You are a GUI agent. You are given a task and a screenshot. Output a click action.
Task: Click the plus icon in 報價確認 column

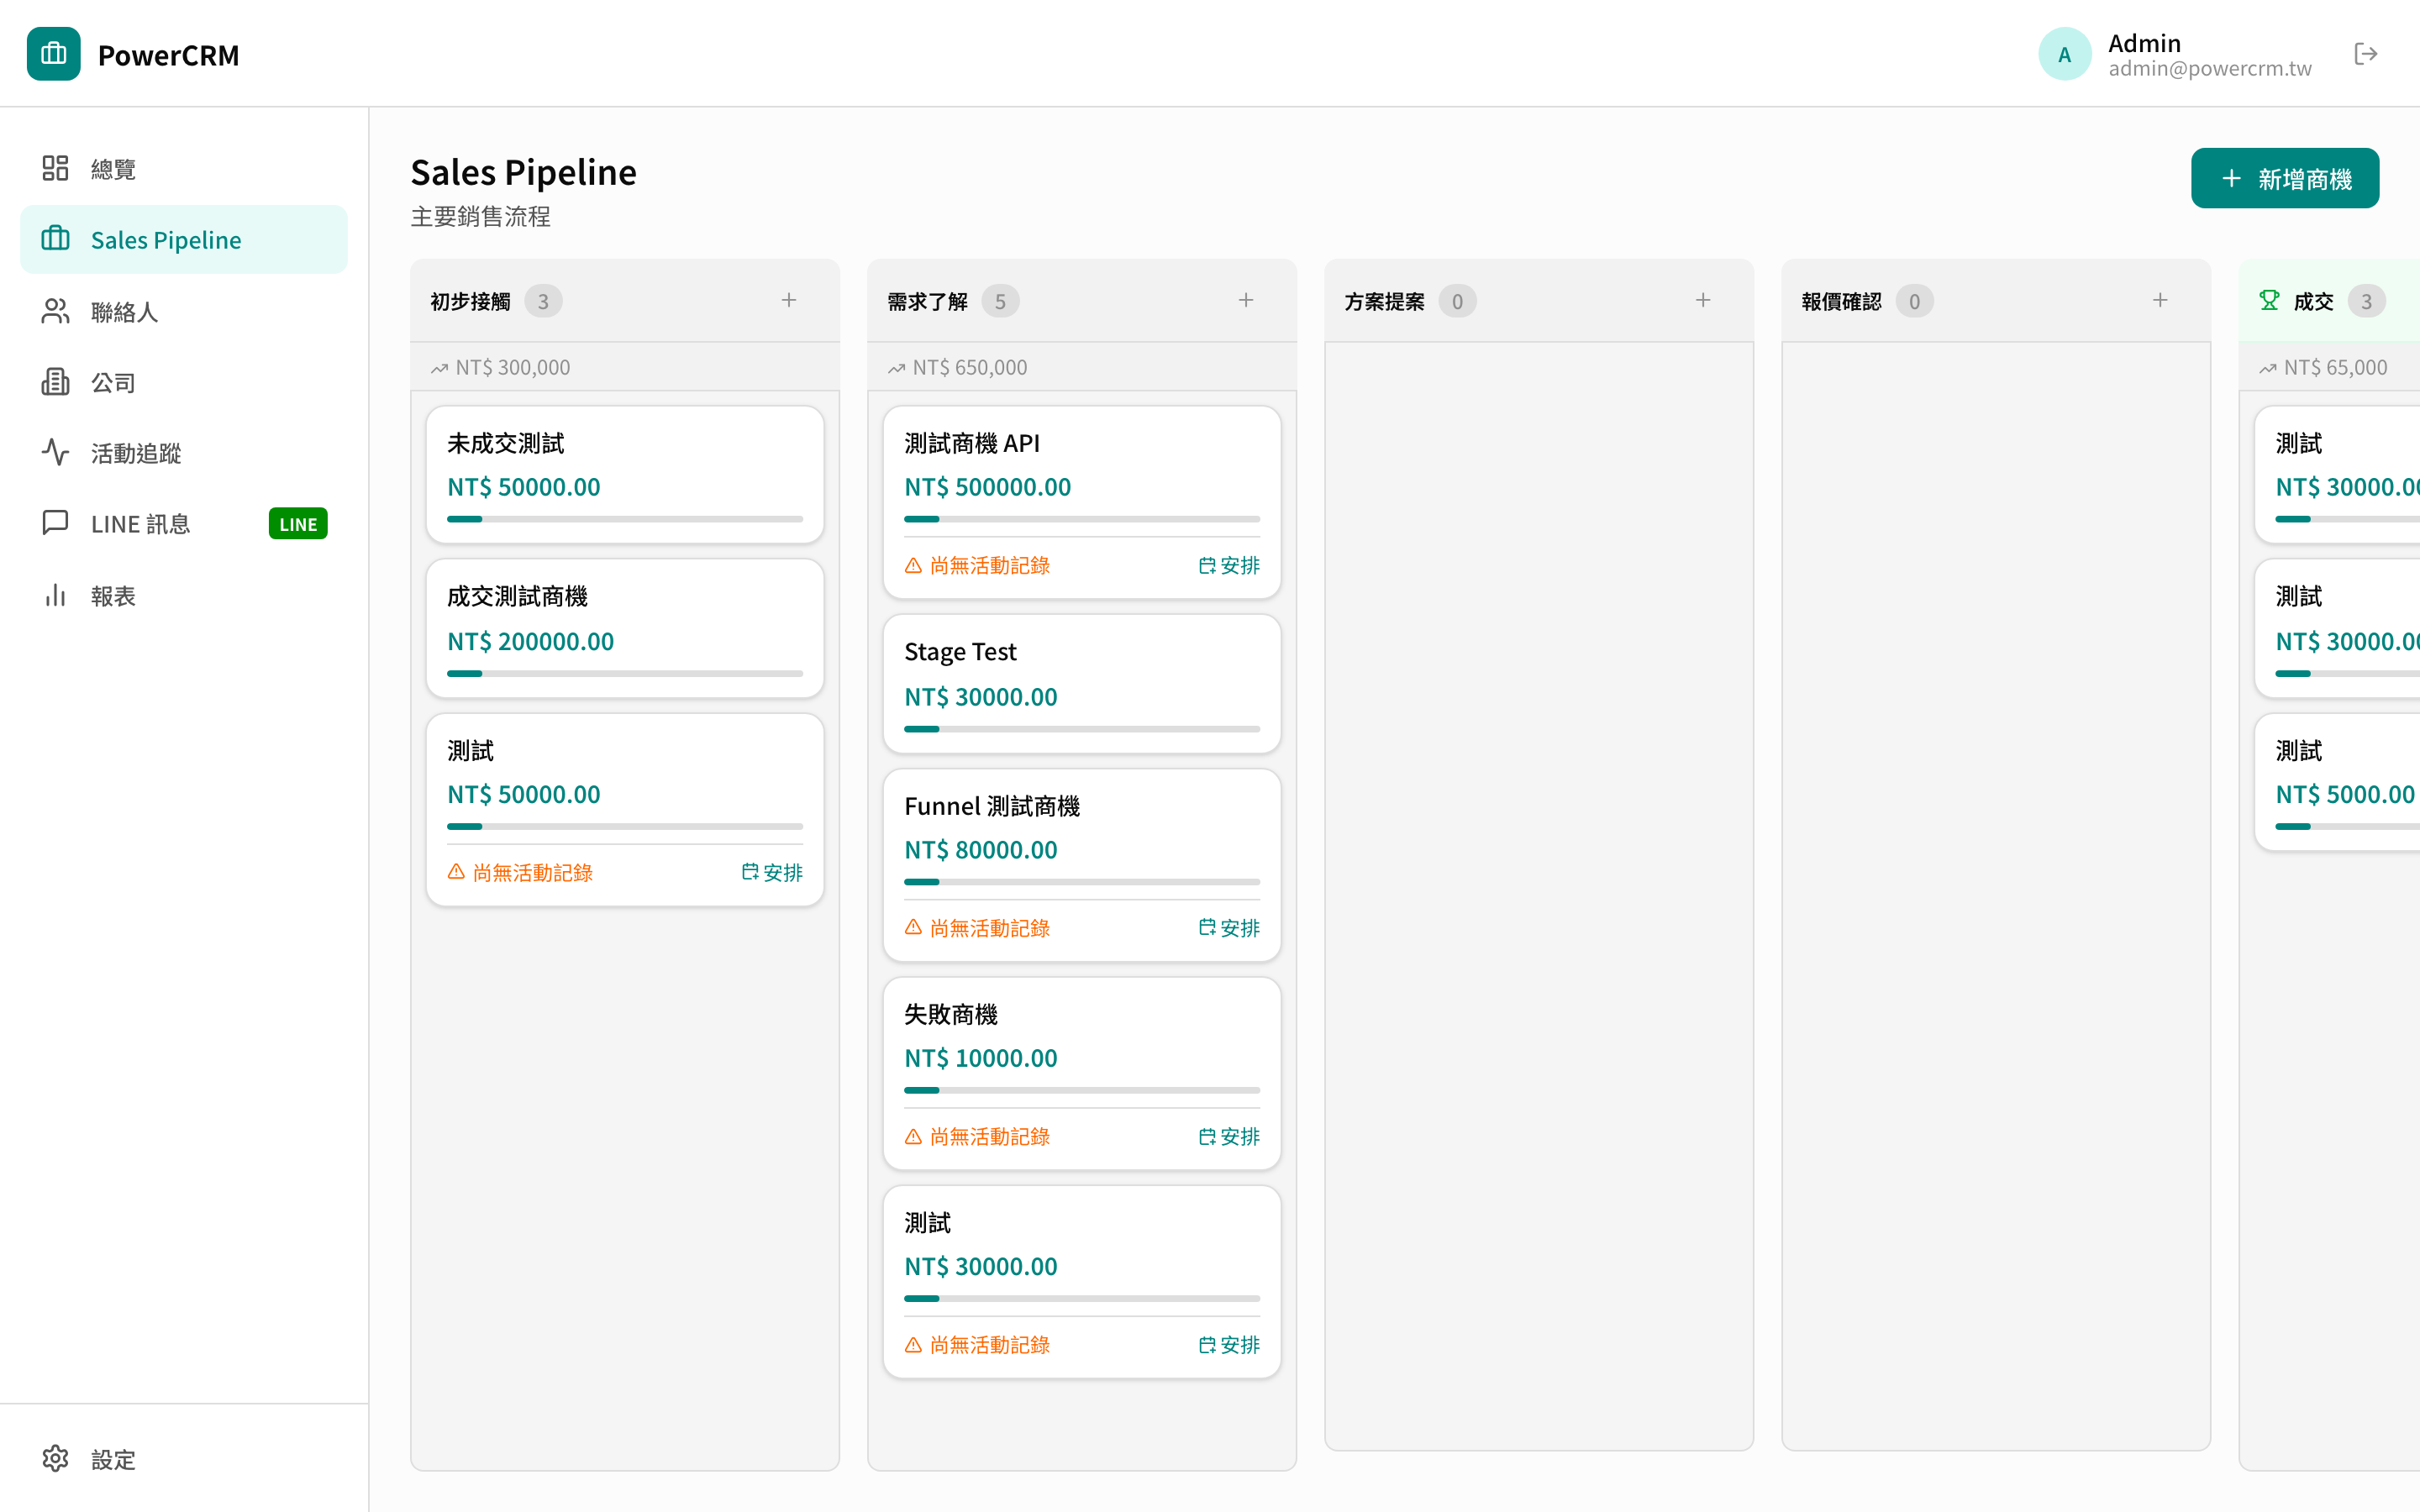2160,300
